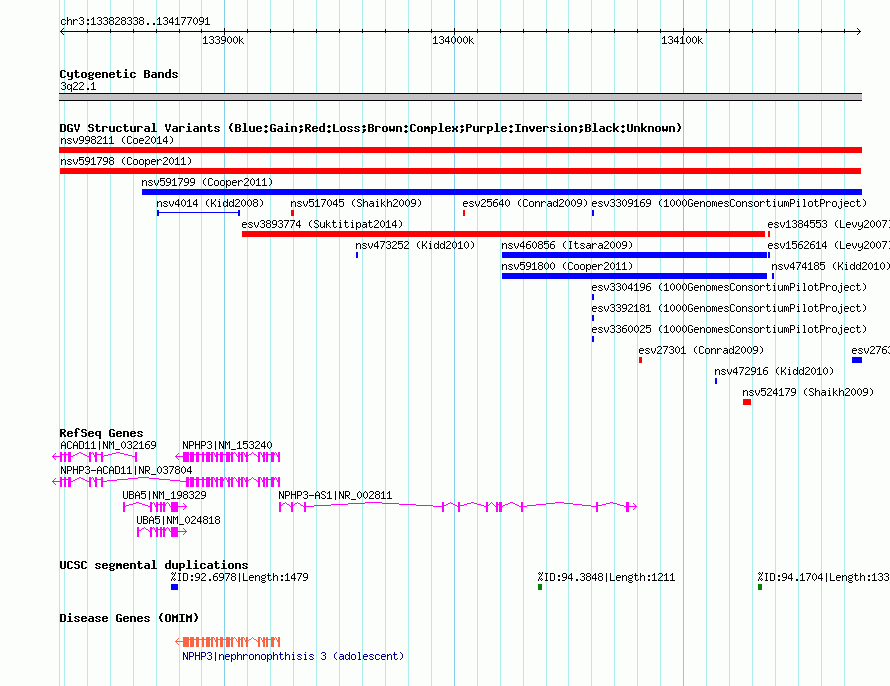Open the esv3309169 (1000GenomesConsortiumPilotProject) label
The image size is (890, 686).
click(x=729, y=203)
